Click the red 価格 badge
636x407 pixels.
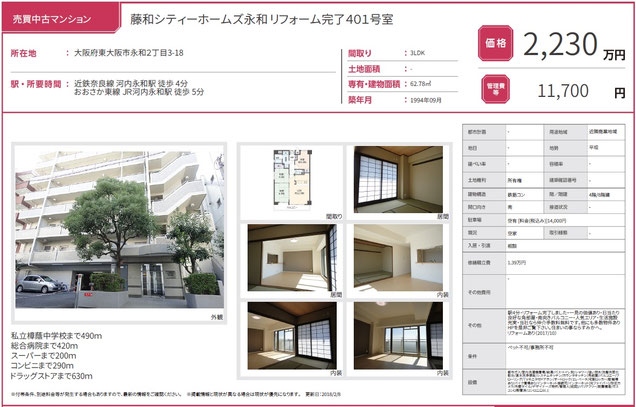pyautogui.click(x=496, y=43)
